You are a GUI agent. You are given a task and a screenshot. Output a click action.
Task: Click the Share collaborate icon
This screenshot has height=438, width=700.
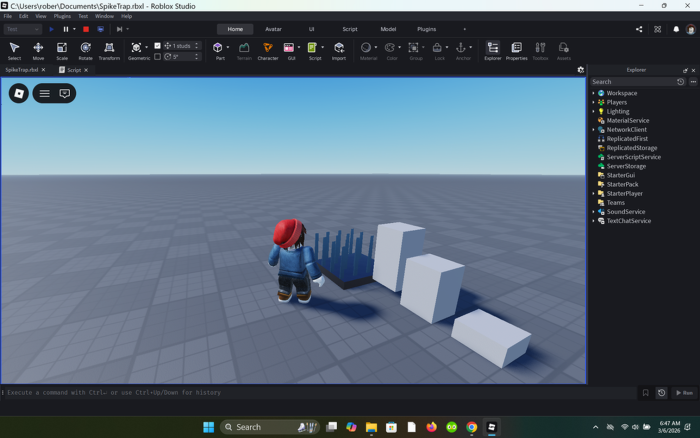point(639,29)
